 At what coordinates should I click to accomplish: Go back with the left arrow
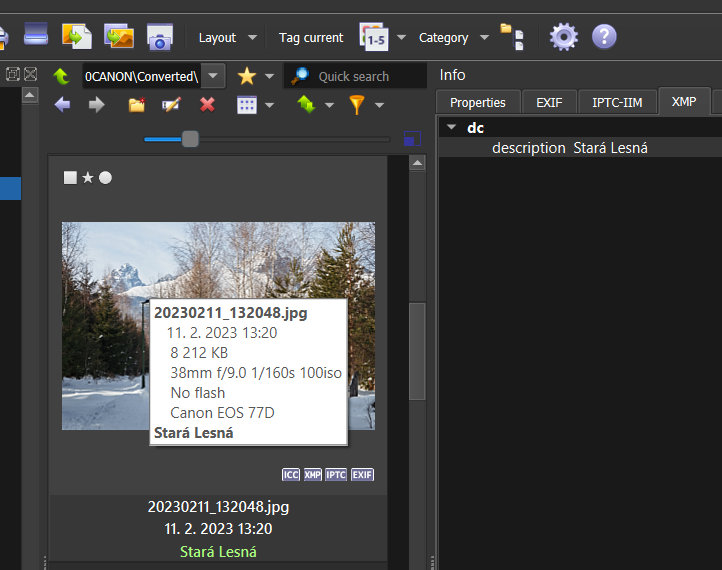coord(62,105)
